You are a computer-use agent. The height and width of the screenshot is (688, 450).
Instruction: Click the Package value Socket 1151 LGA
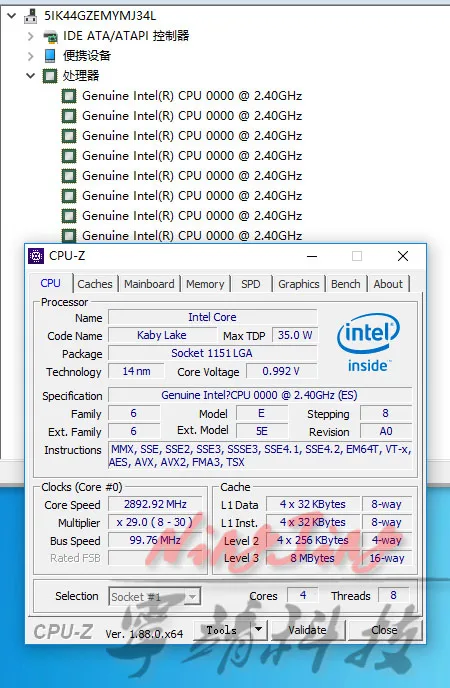pyautogui.click(x=212, y=353)
